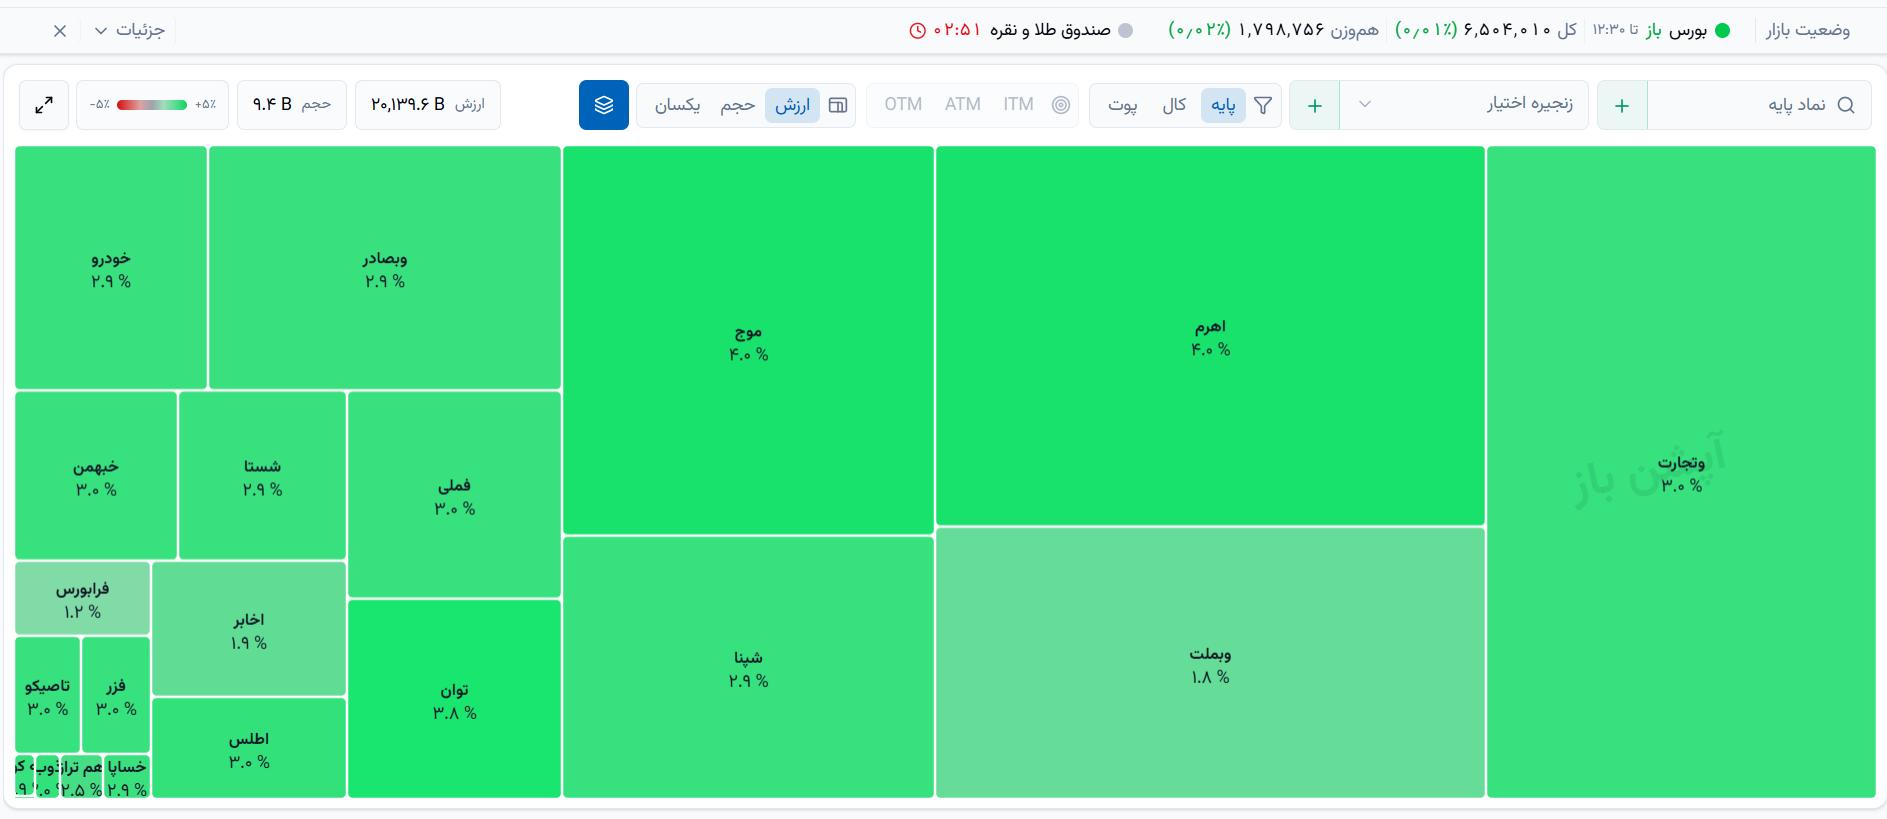Switch tile sizing to حجم
1887x819 pixels.
pyautogui.click(x=738, y=105)
